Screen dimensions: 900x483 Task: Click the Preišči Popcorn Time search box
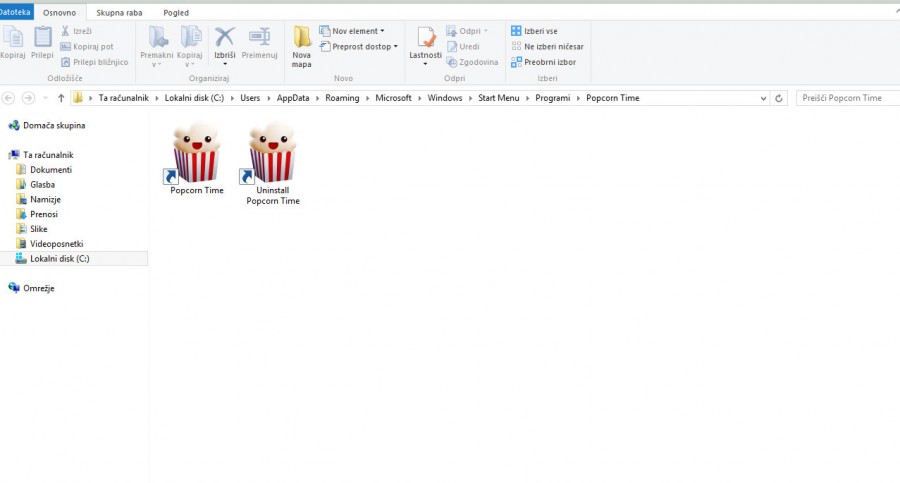[845, 98]
